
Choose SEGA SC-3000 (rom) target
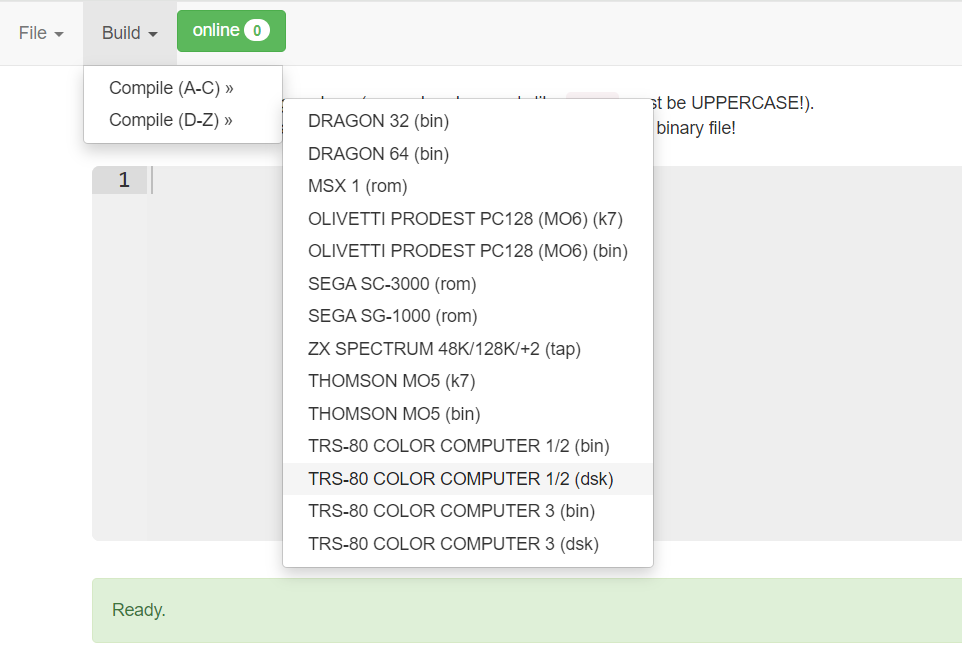392,284
